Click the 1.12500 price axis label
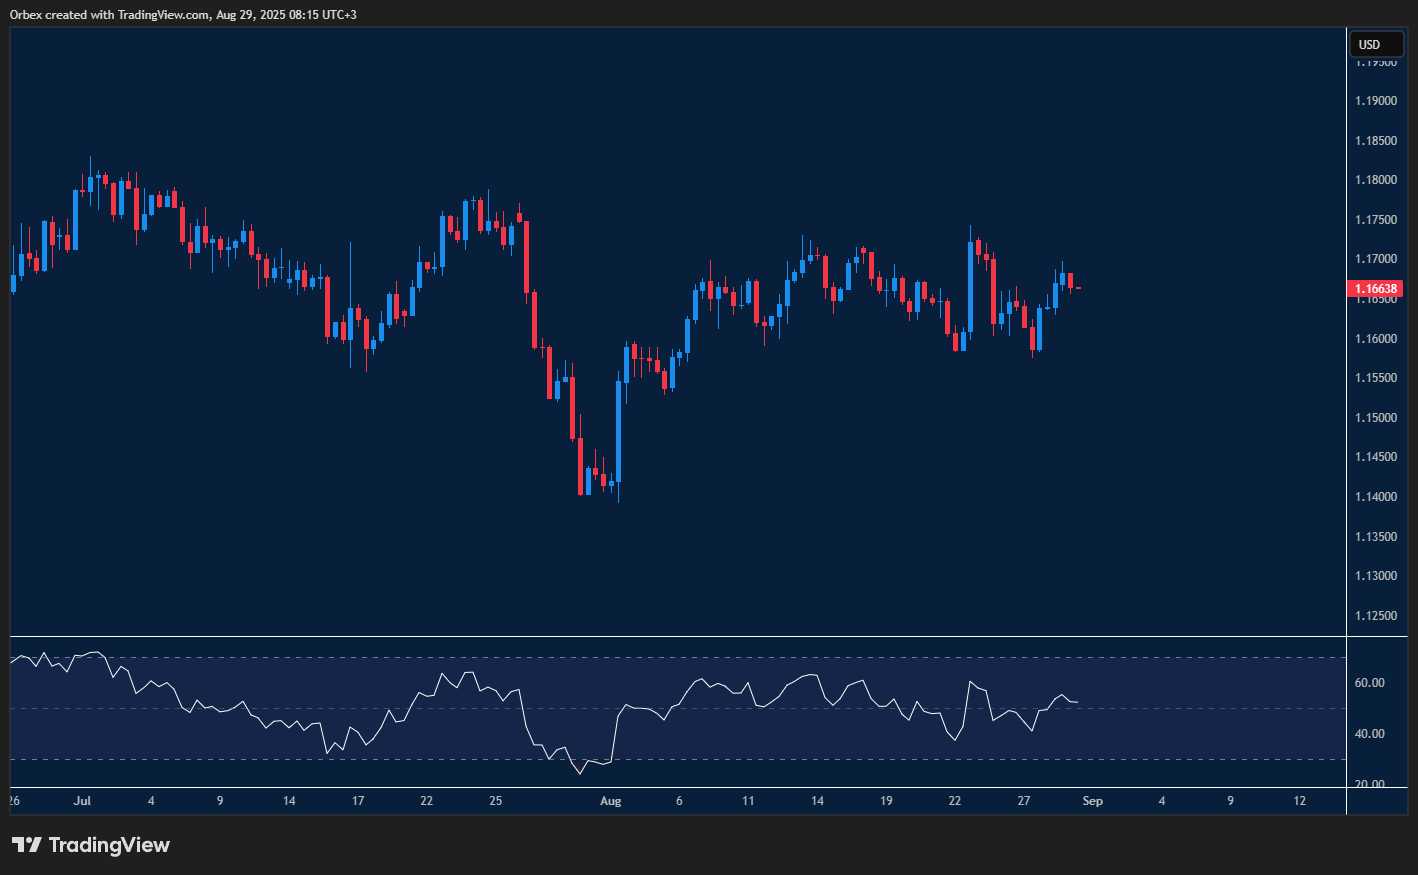This screenshot has height=875, width=1418. pyautogui.click(x=1376, y=616)
